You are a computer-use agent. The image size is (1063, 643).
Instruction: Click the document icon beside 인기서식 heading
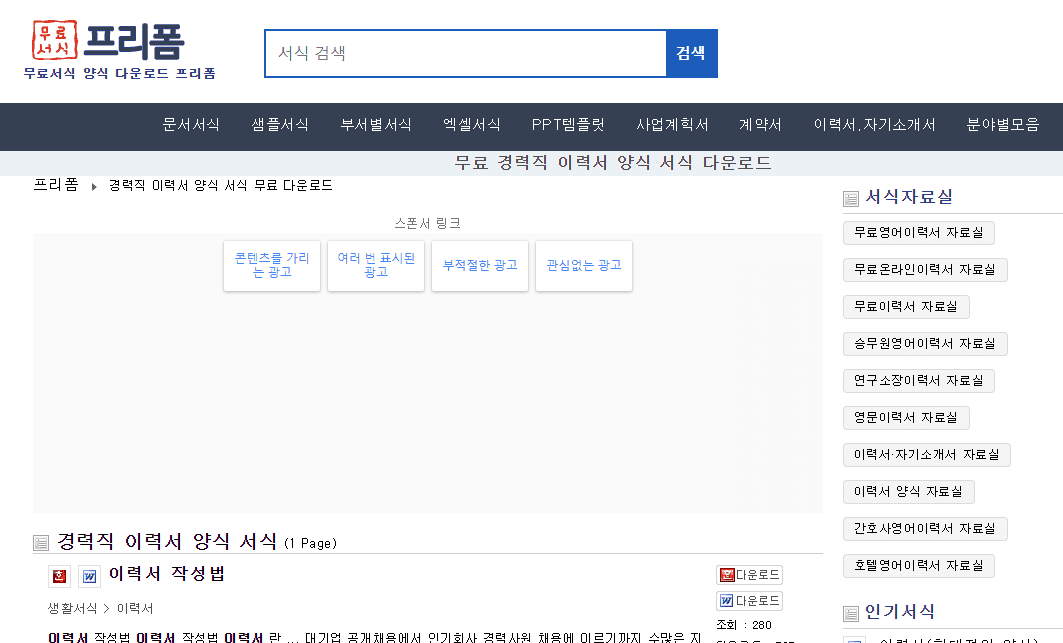[850, 613]
